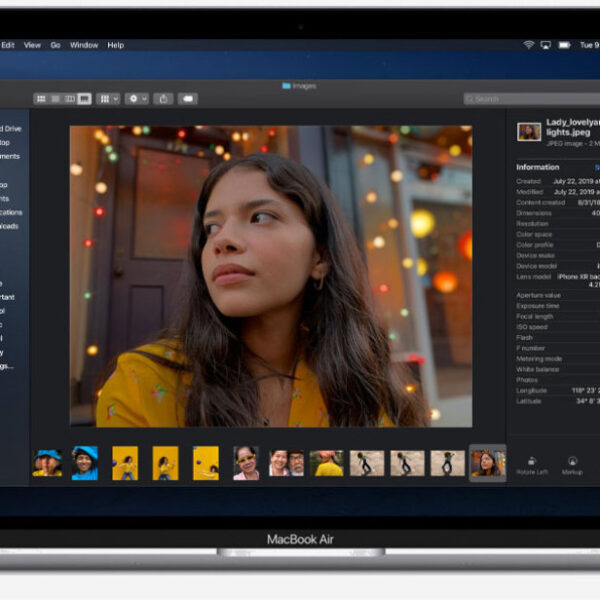Click the large photo preview
The height and width of the screenshot is (600, 600).
(271, 276)
